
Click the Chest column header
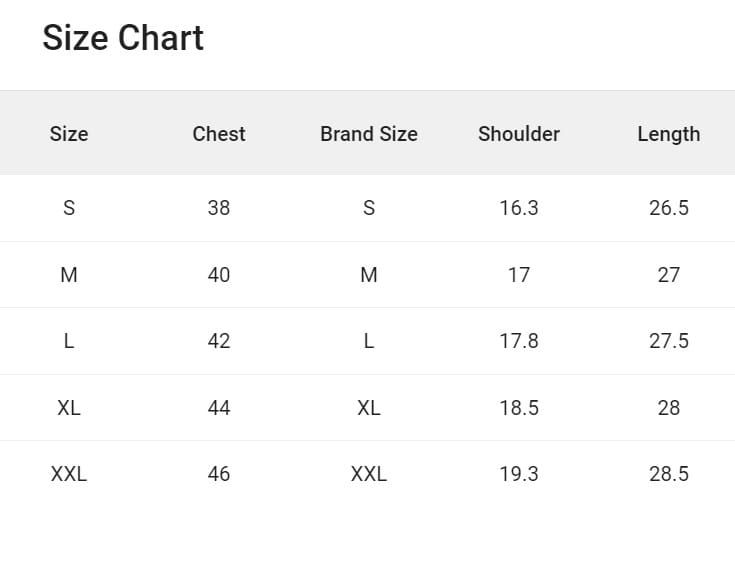click(219, 134)
